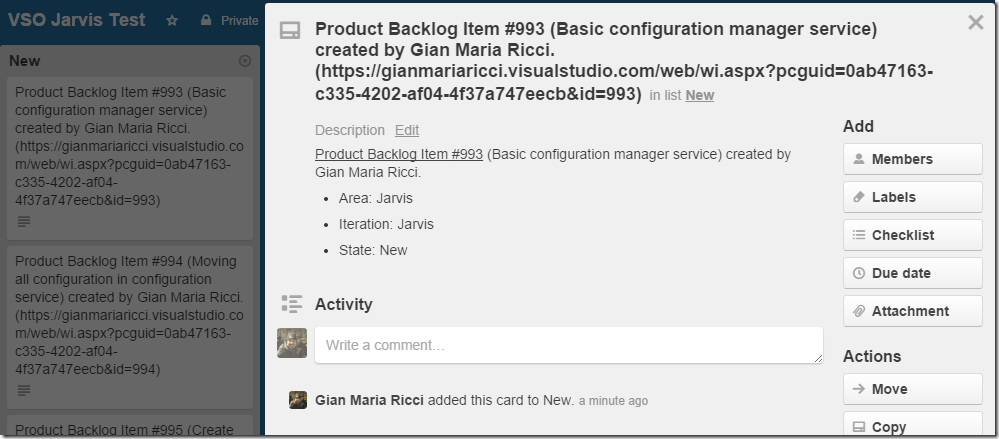Click the lock icon beside Private

tap(205, 20)
